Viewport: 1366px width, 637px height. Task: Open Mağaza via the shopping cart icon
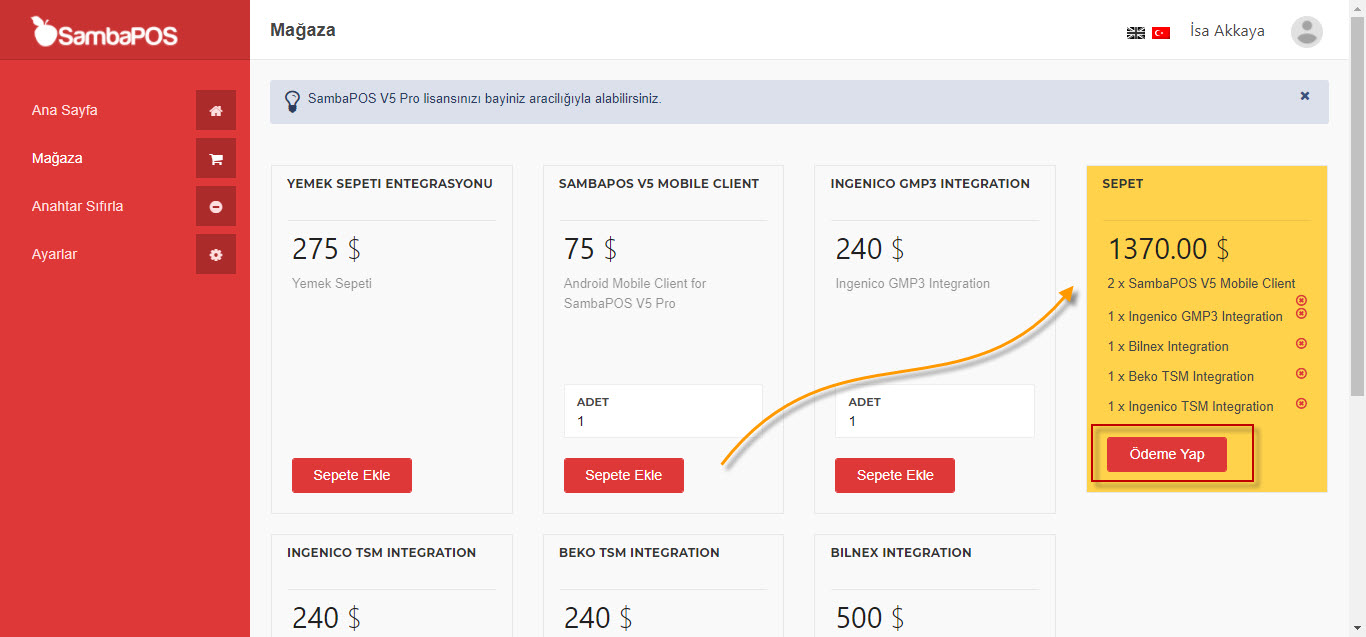216,158
